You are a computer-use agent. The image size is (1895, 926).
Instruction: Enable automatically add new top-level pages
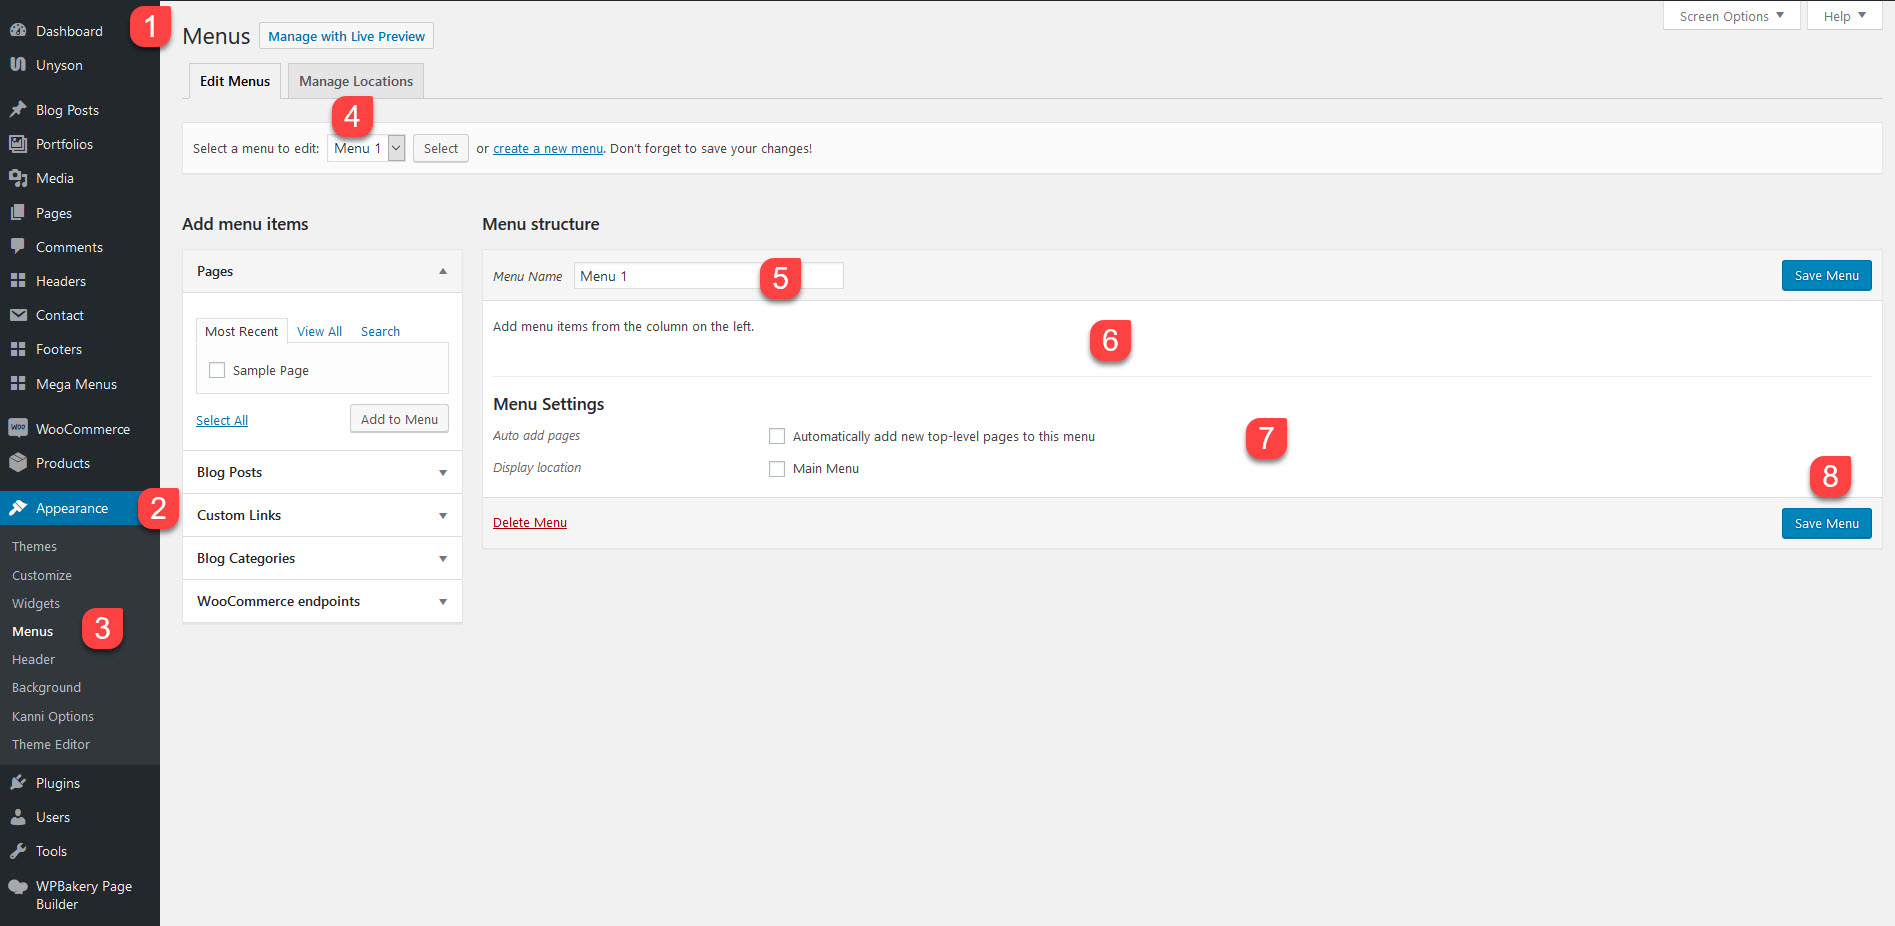pos(777,436)
